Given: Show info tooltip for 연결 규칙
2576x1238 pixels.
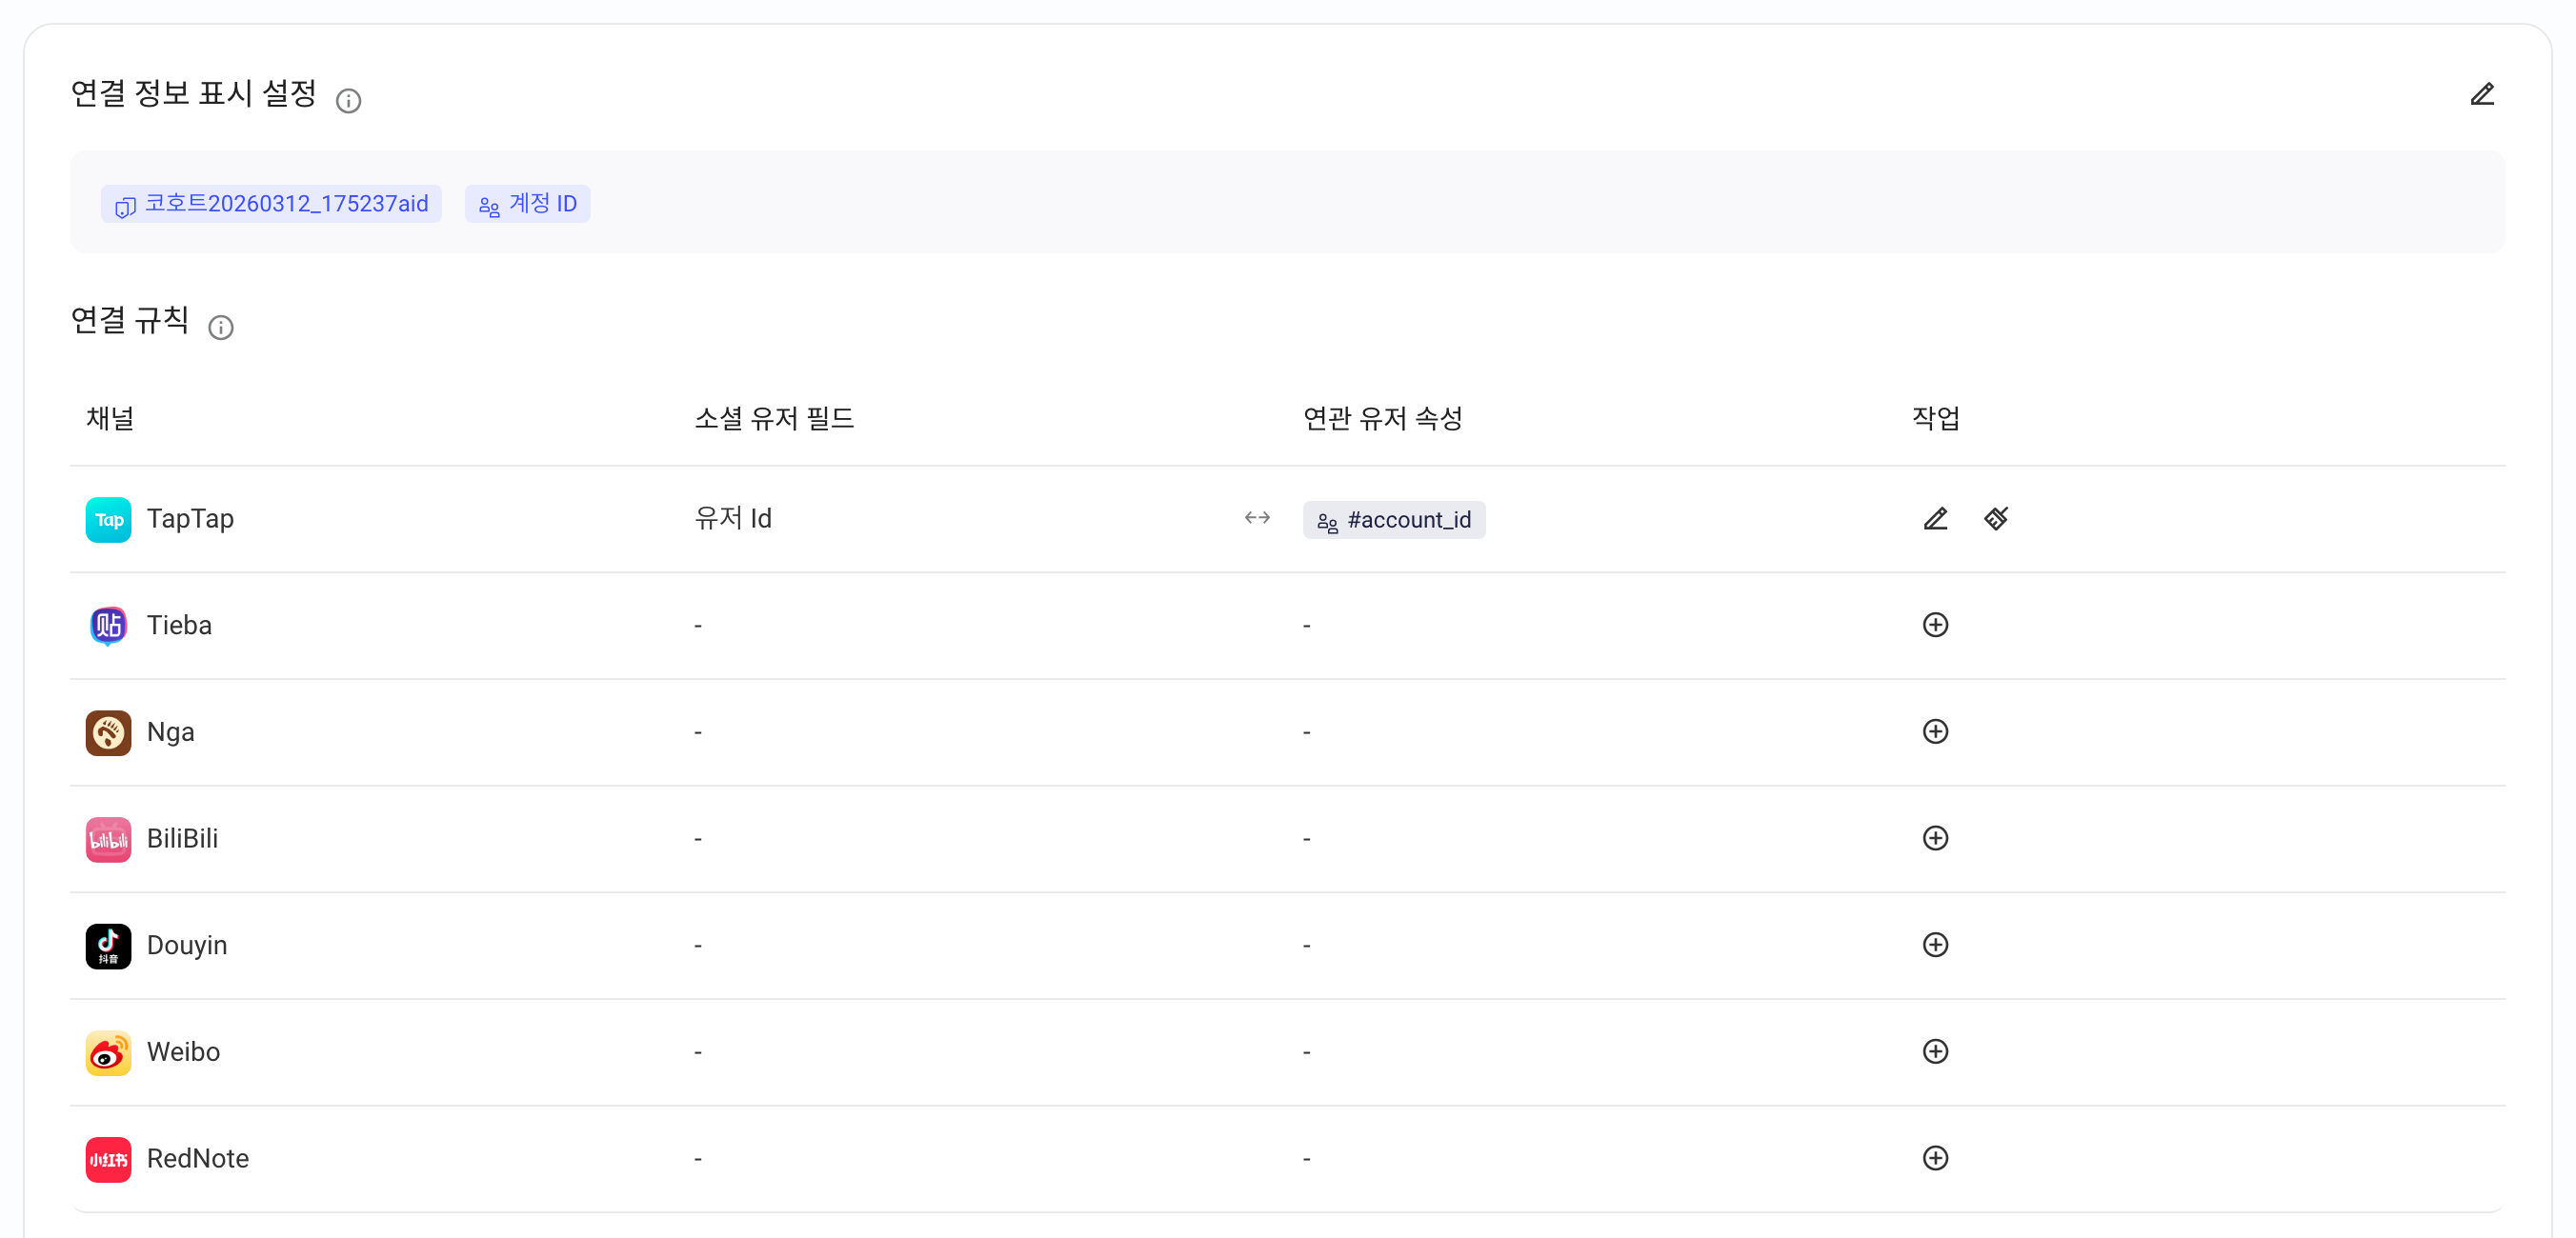Looking at the screenshot, I should (221, 328).
